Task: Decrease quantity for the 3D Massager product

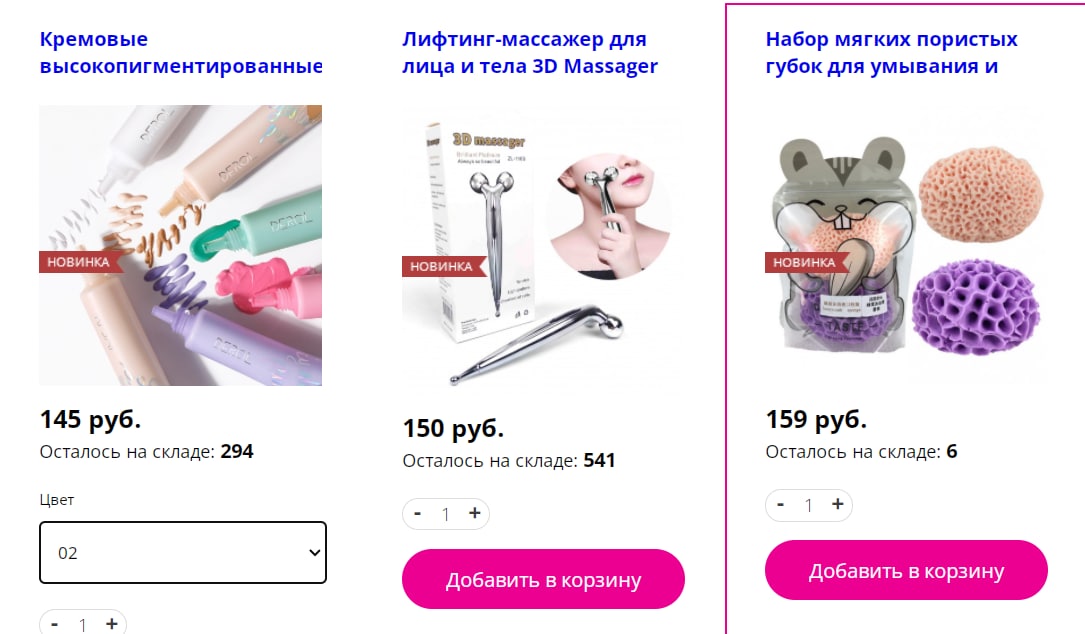Action: coord(417,514)
